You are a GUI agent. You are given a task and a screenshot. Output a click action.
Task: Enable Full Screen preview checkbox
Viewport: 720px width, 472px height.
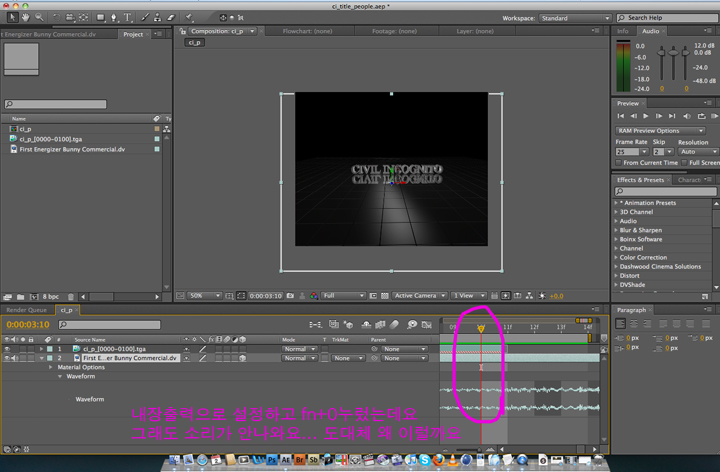click(x=684, y=163)
